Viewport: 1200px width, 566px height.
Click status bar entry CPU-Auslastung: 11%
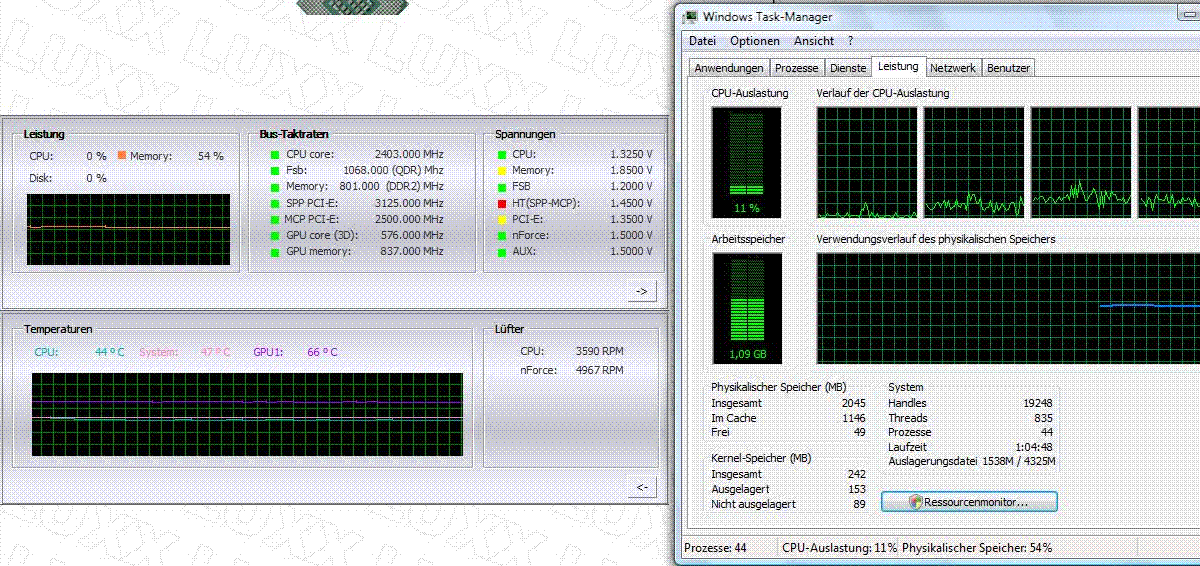tap(840, 548)
